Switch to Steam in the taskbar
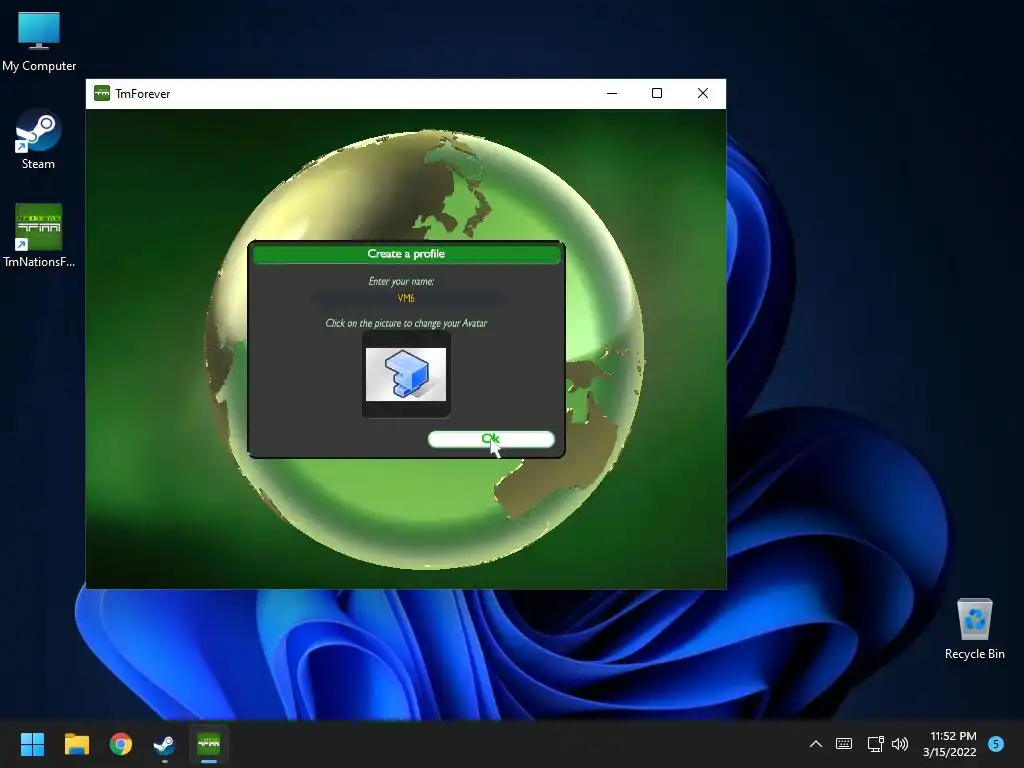 (x=165, y=744)
